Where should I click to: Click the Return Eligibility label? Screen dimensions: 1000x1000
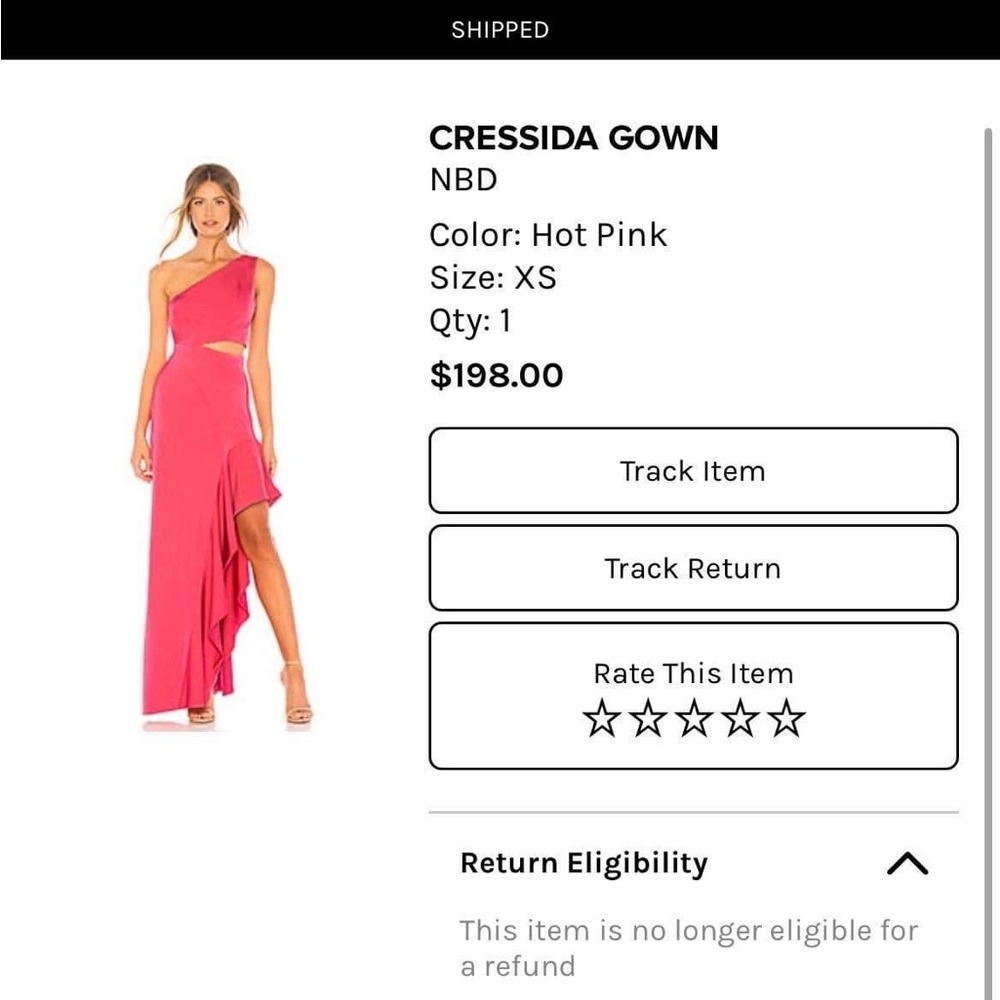click(585, 862)
